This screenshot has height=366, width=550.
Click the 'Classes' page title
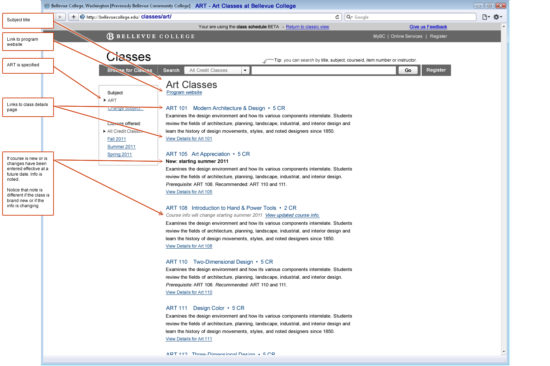click(x=128, y=57)
